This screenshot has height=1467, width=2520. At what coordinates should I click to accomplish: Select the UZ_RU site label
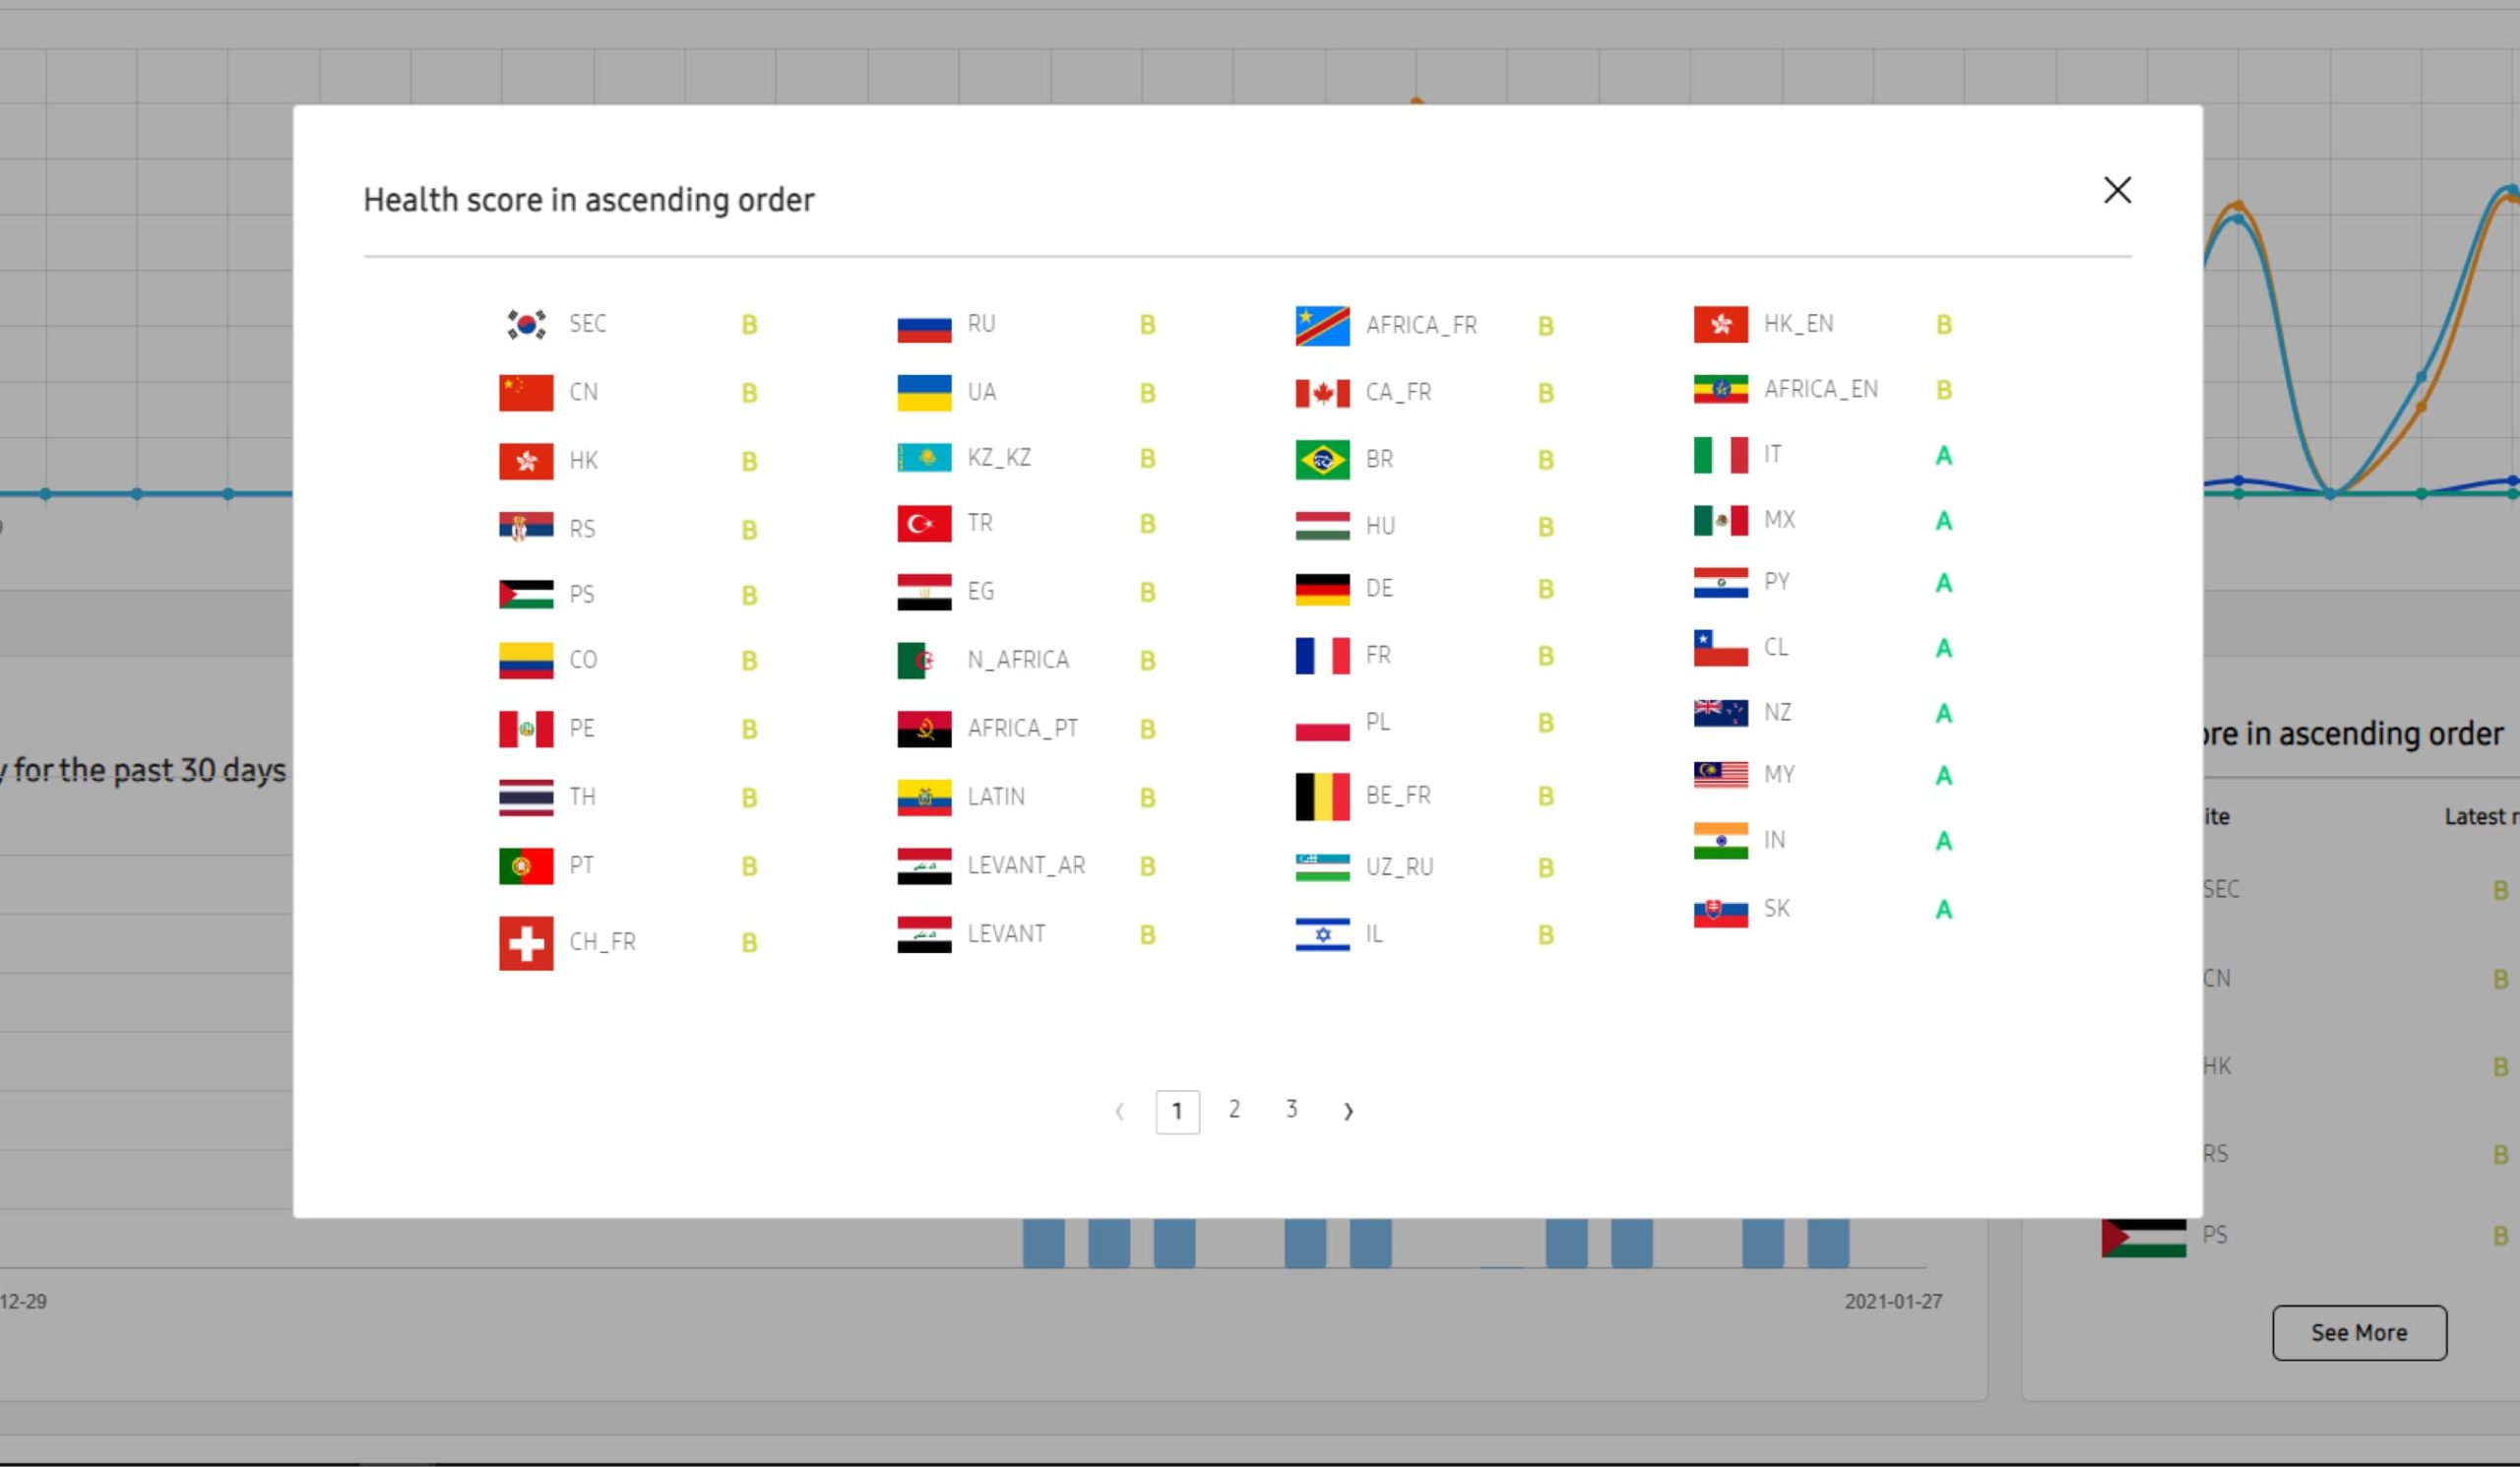coord(1399,866)
